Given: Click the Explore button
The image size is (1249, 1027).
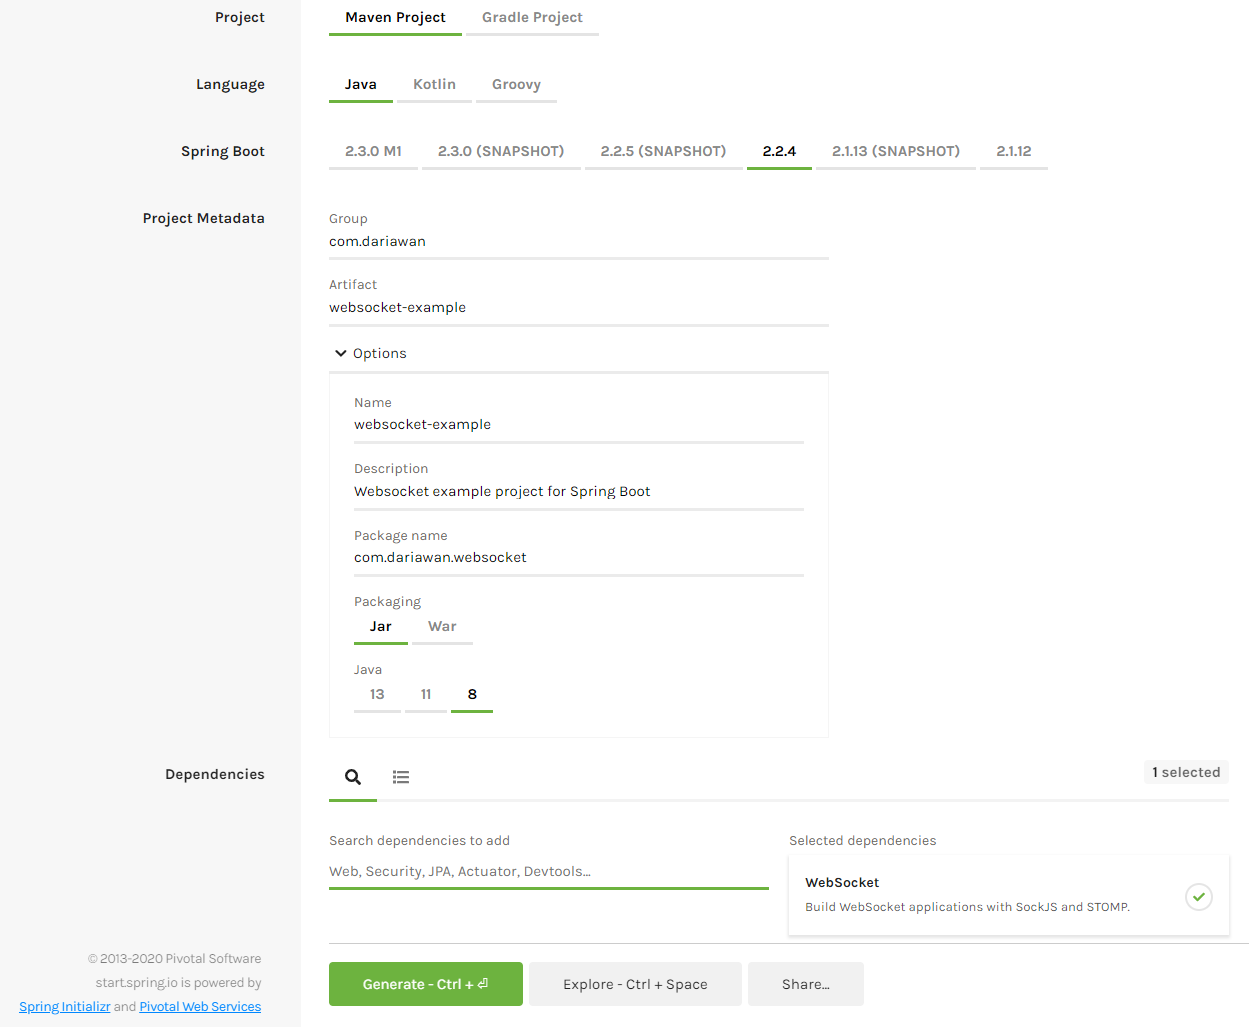Looking at the screenshot, I should 635,984.
